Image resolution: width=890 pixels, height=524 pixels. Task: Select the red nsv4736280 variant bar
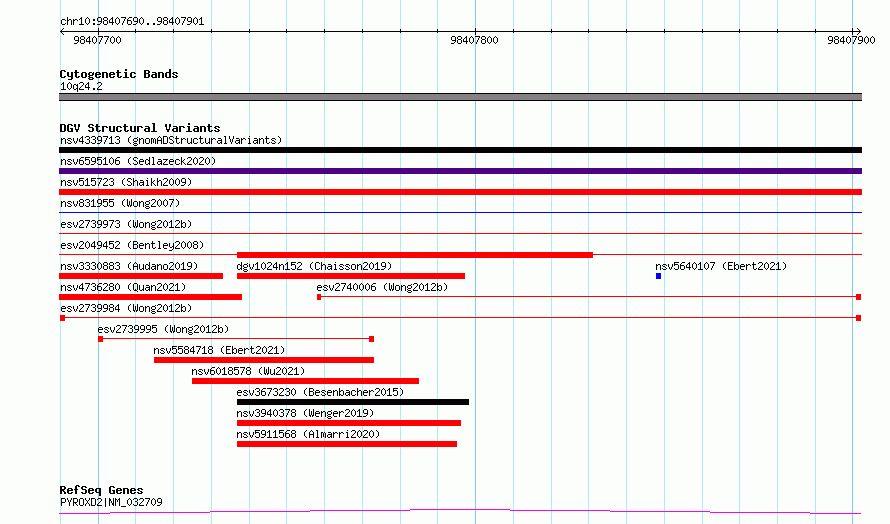[x=150, y=297]
